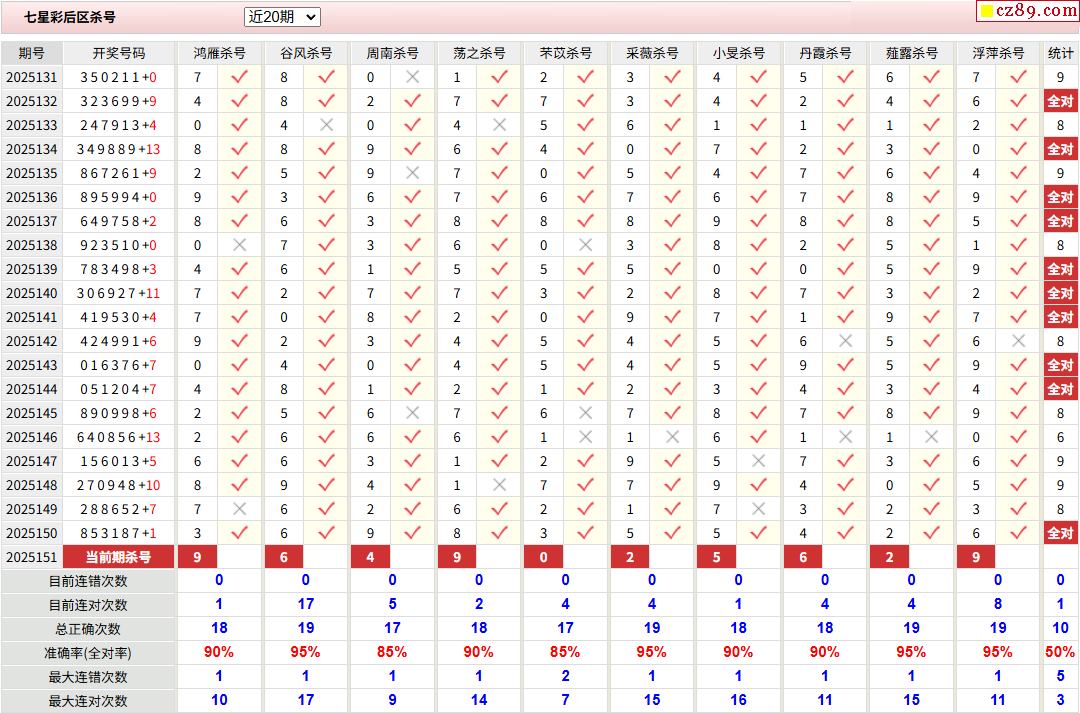Screen dimensions: 1080x713
Task: Click the red checkmark for 丹霞杀号 in row 2025139
Action: tap(845, 269)
